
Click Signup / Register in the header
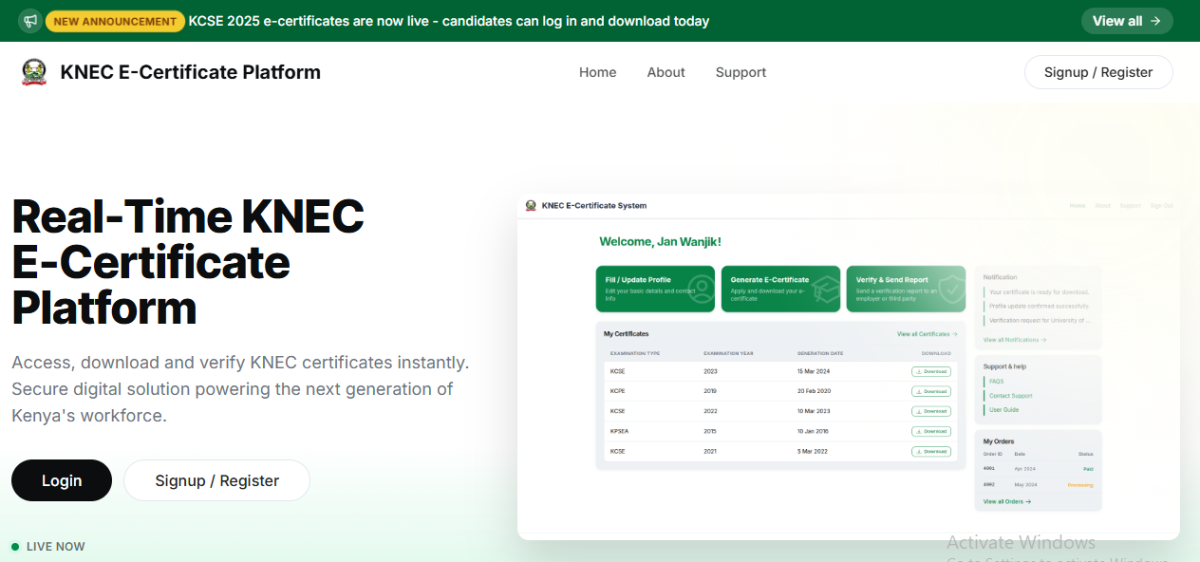pyautogui.click(x=1098, y=72)
